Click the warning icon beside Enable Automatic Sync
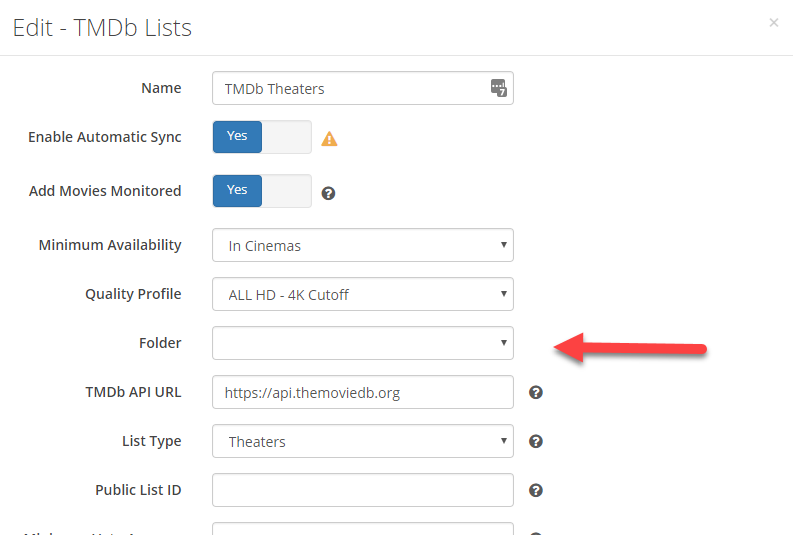This screenshot has height=535, width=793. click(329, 139)
